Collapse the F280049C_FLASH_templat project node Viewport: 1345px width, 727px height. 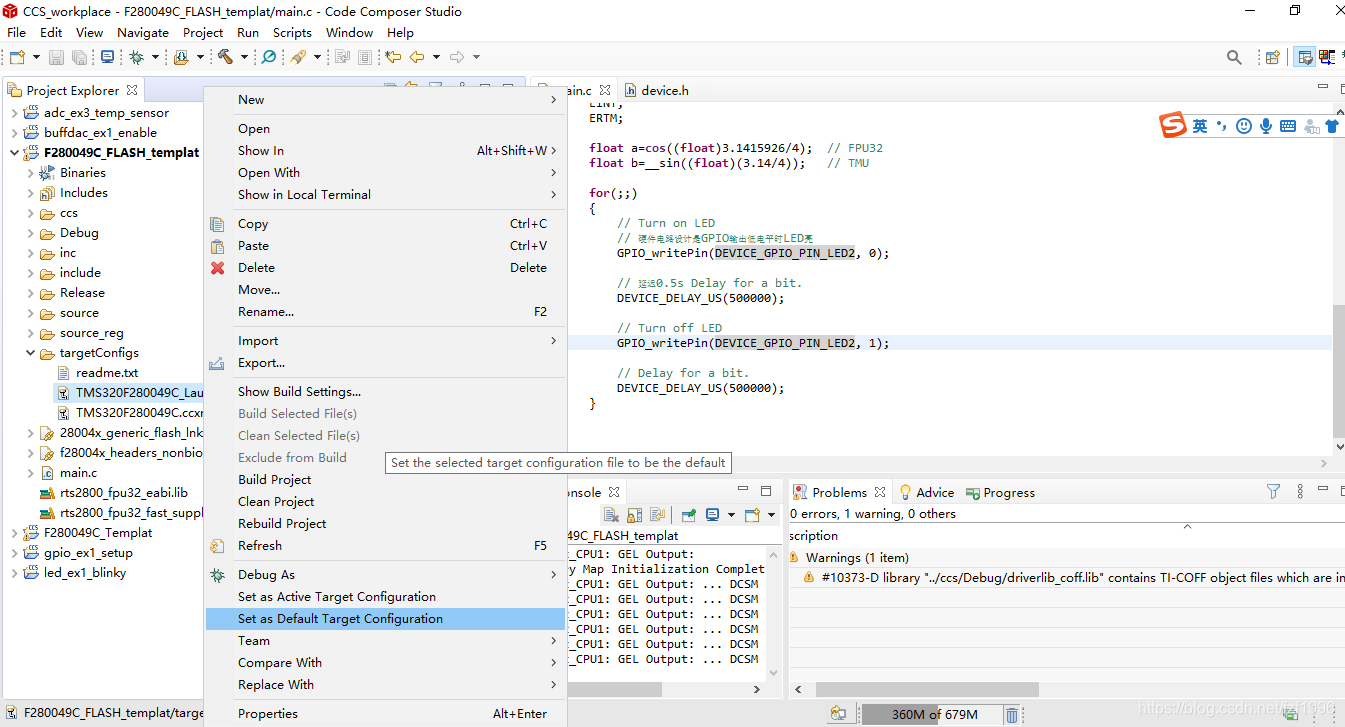14,153
